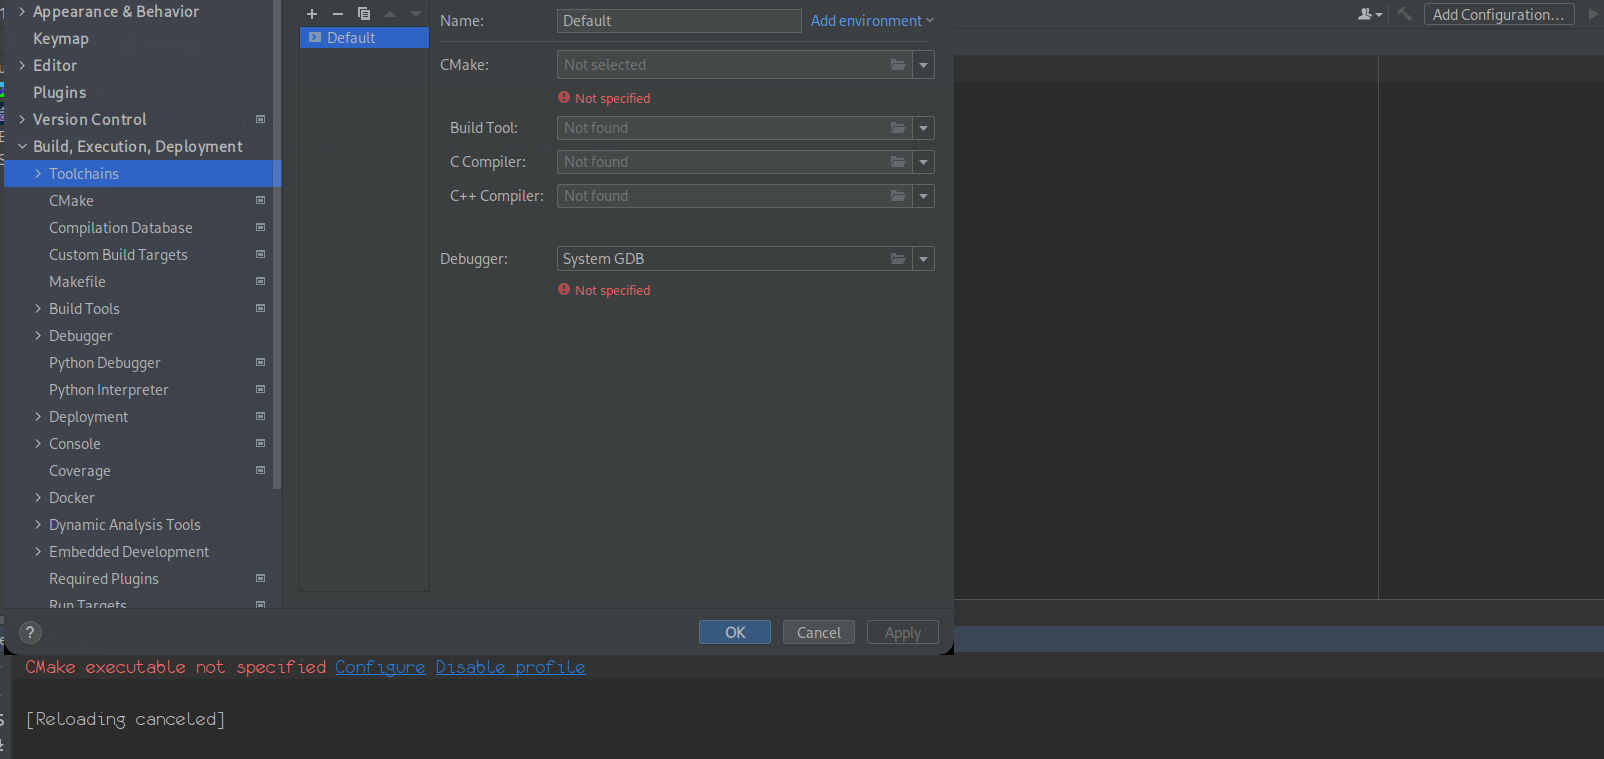
Task: Click project-level icon beside Coverage
Action: [261, 470]
